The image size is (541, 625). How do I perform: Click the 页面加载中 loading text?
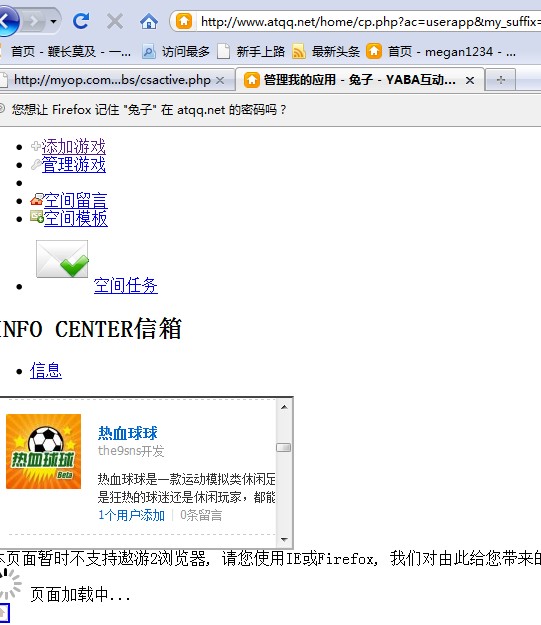pyautogui.click(x=81, y=595)
